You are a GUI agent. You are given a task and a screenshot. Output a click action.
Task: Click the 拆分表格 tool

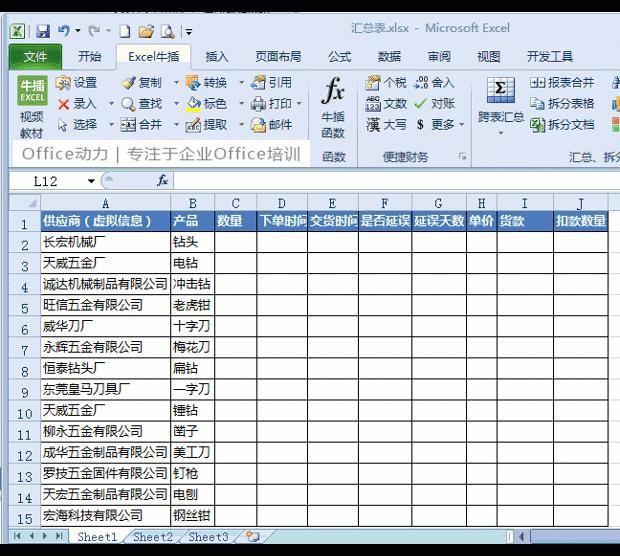(562, 104)
